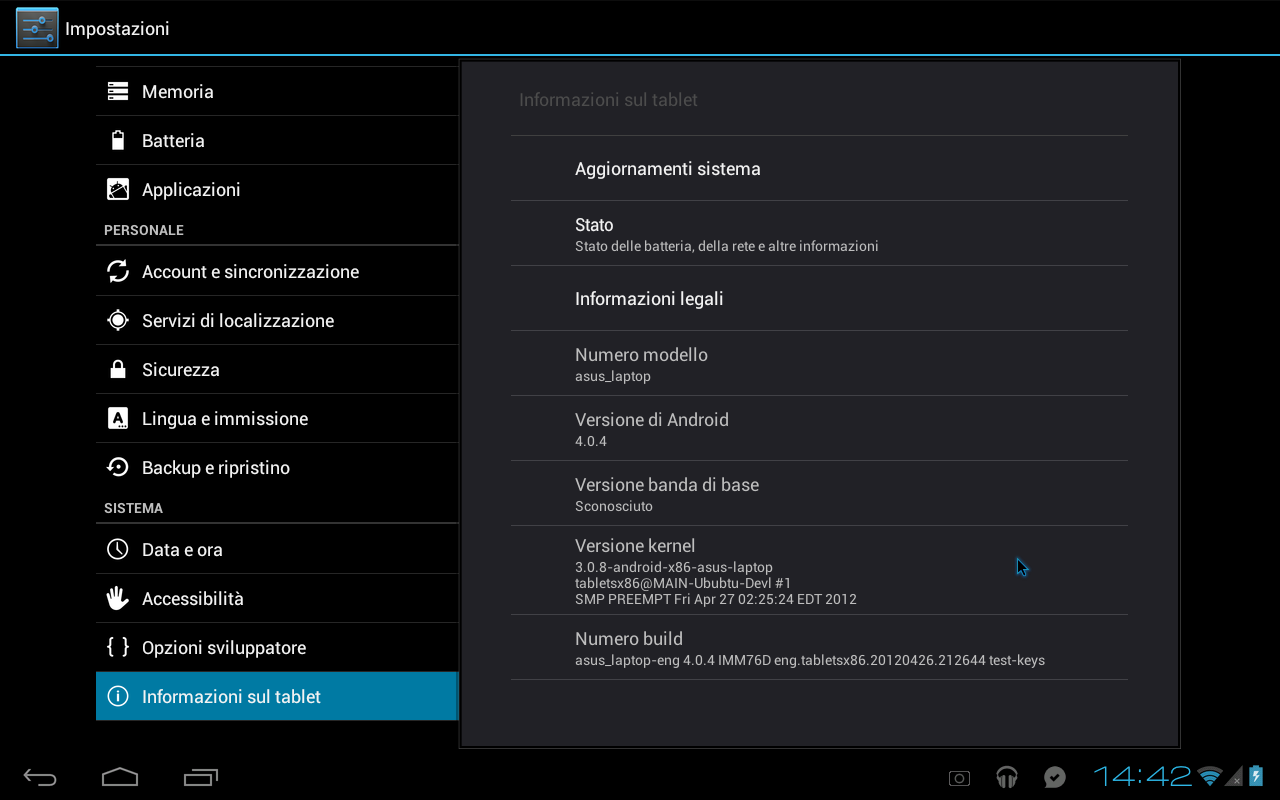Tap the Impostazioni app icon in header
Screen dimensions: 1280x800
coord(37,27)
